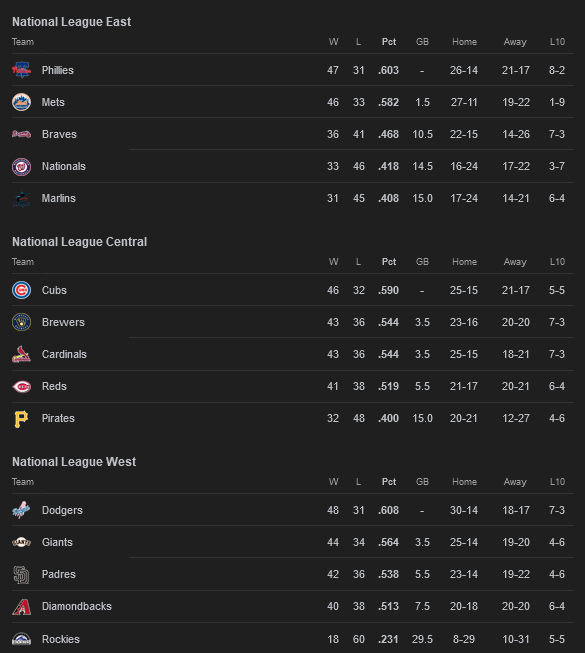This screenshot has width=585, height=653.
Task: Click the Cardinals bird logo
Action: (x=21, y=354)
